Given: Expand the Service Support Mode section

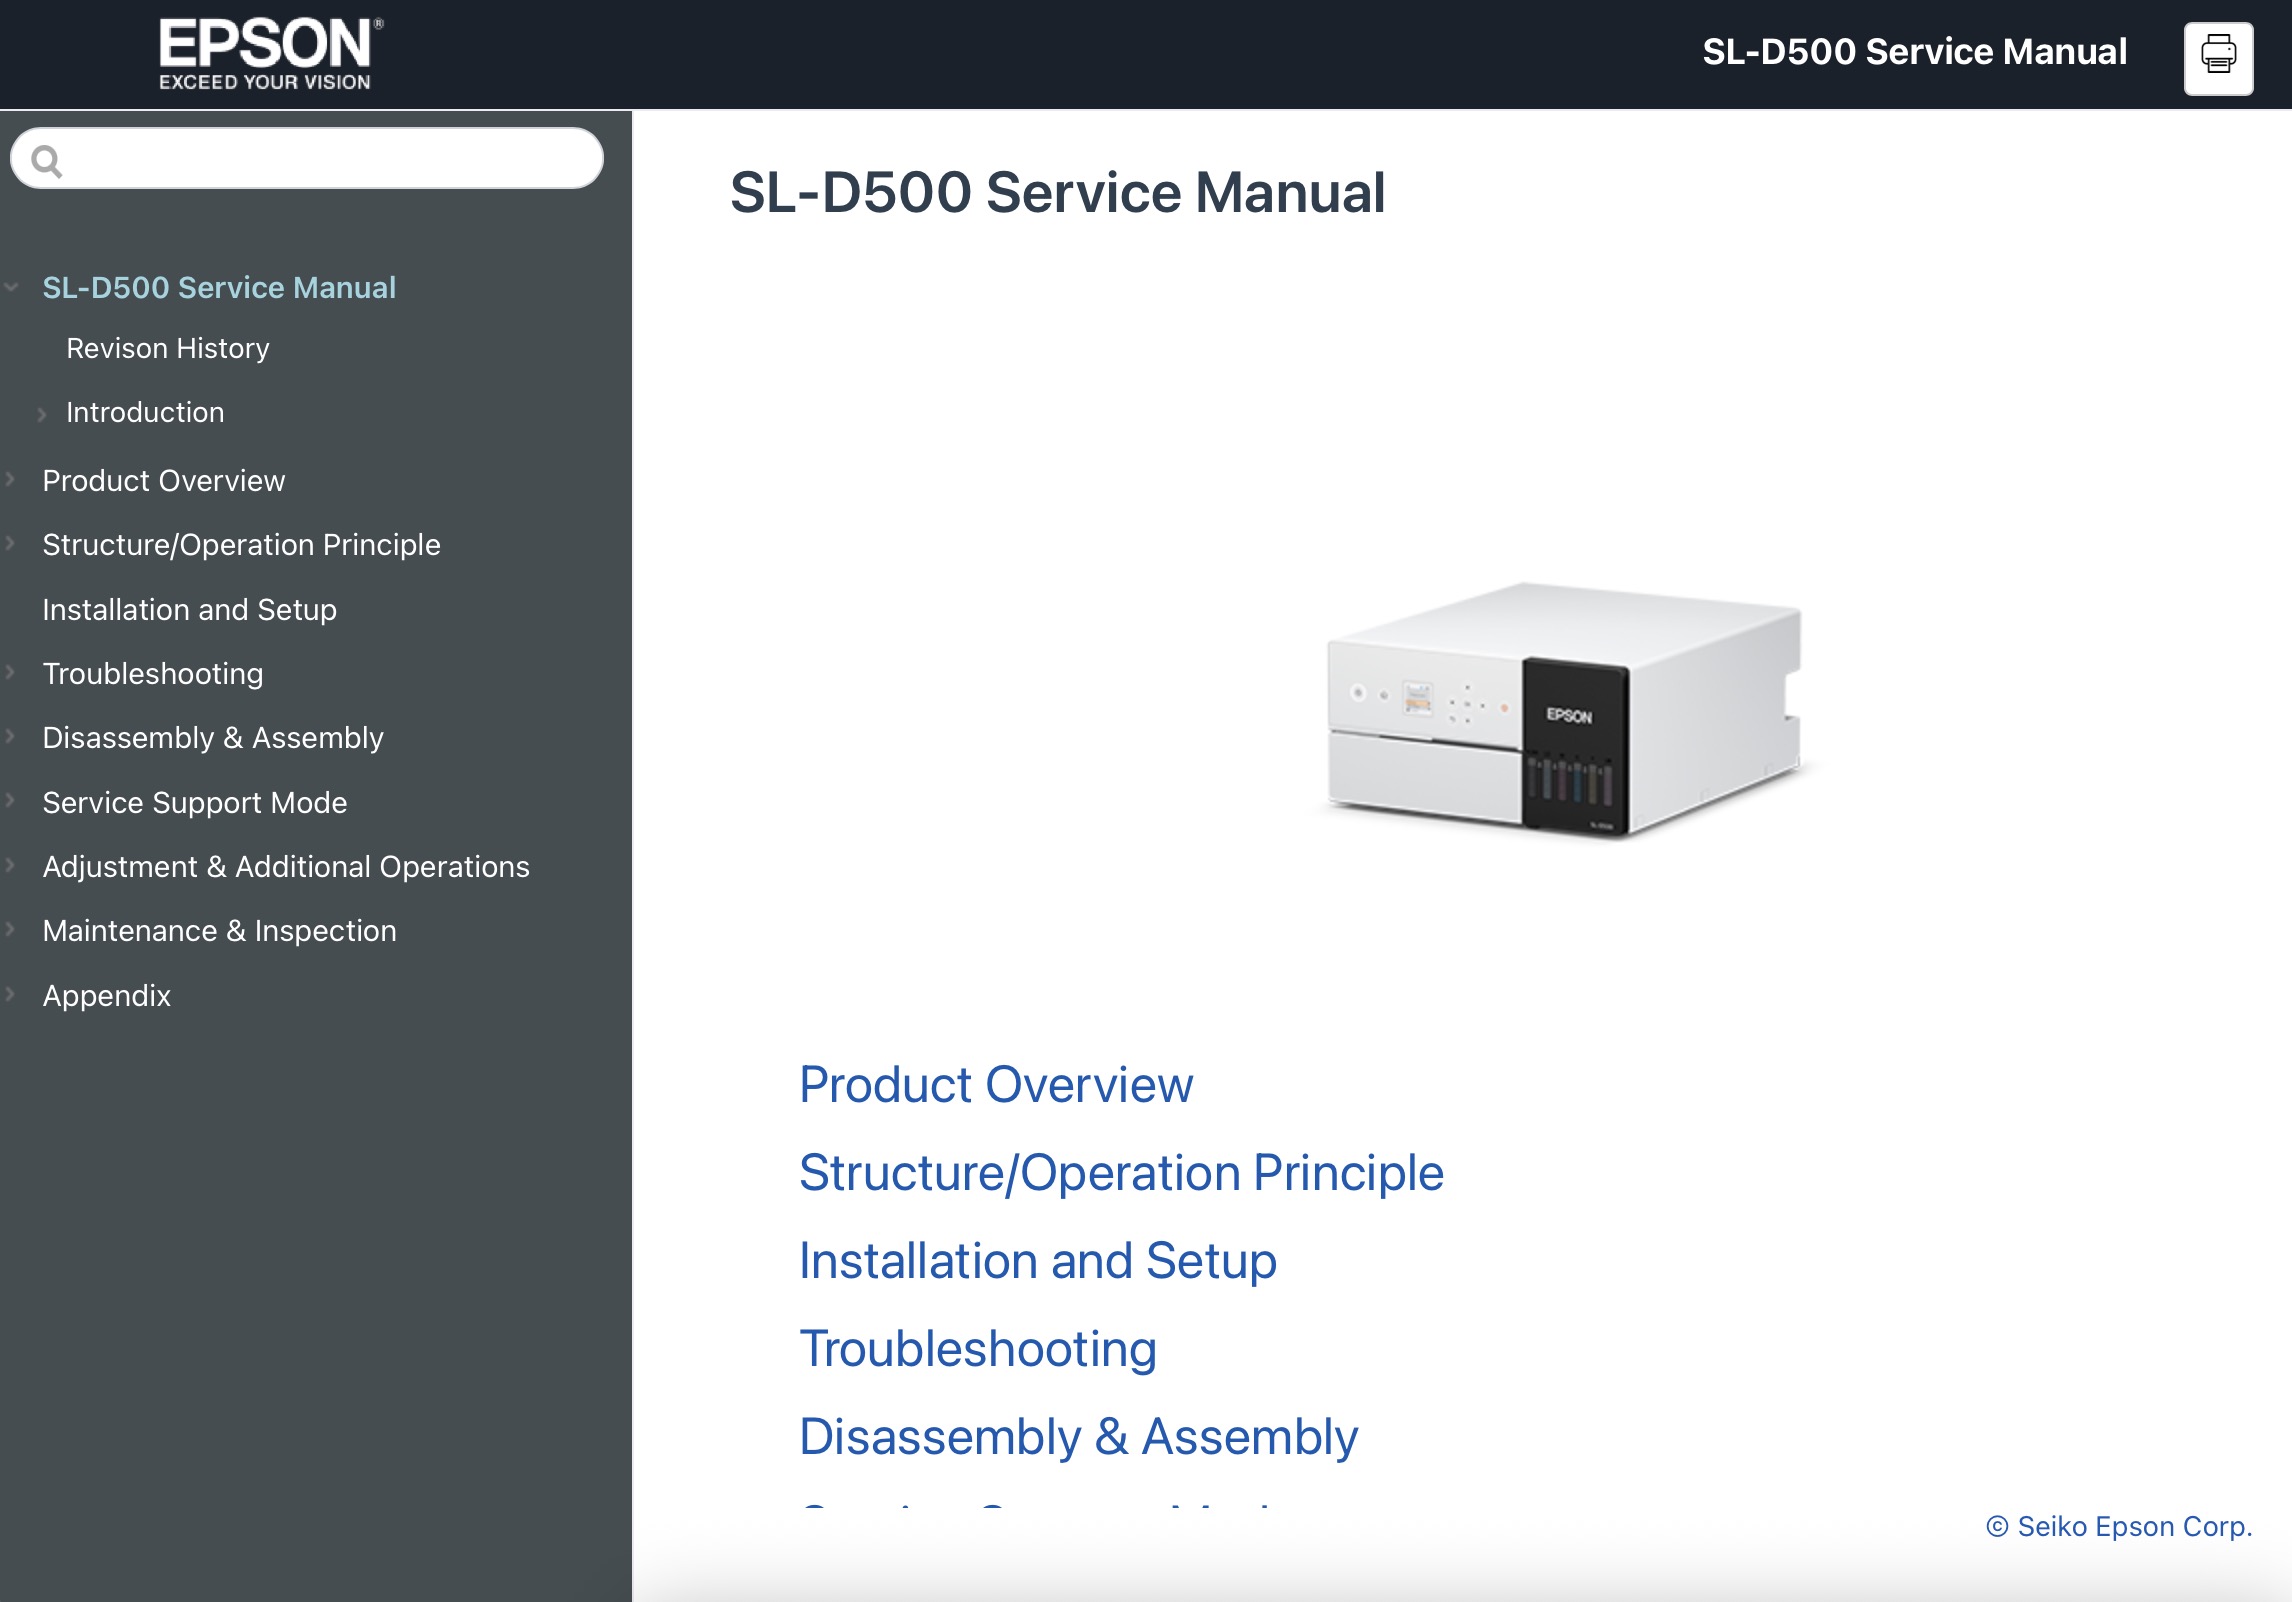Looking at the screenshot, I should pyautogui.click(x=10, y=802).
